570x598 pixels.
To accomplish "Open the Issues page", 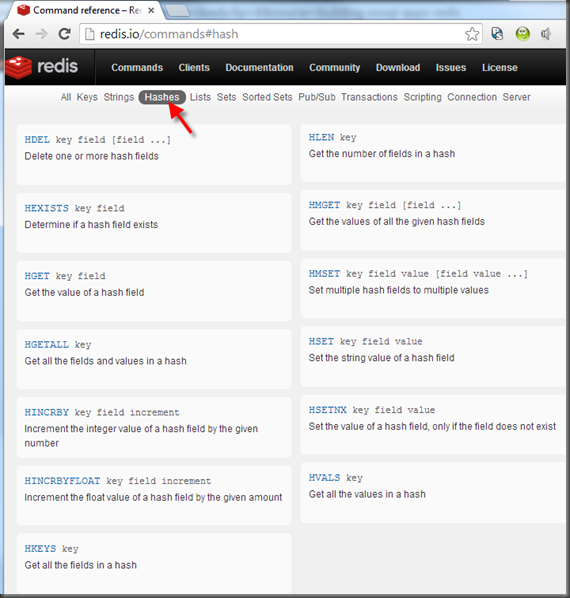I will 451,68.
